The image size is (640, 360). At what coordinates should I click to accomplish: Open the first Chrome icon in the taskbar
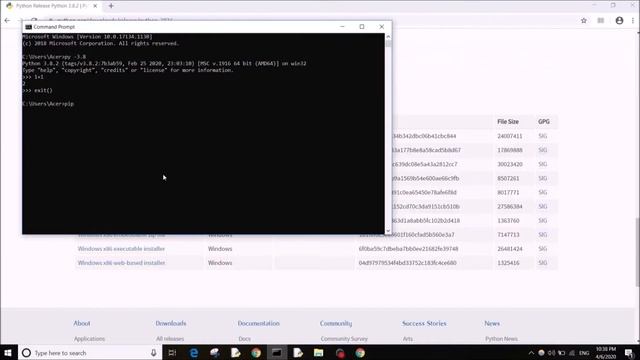pyautogui.click(x=256, y=353)
